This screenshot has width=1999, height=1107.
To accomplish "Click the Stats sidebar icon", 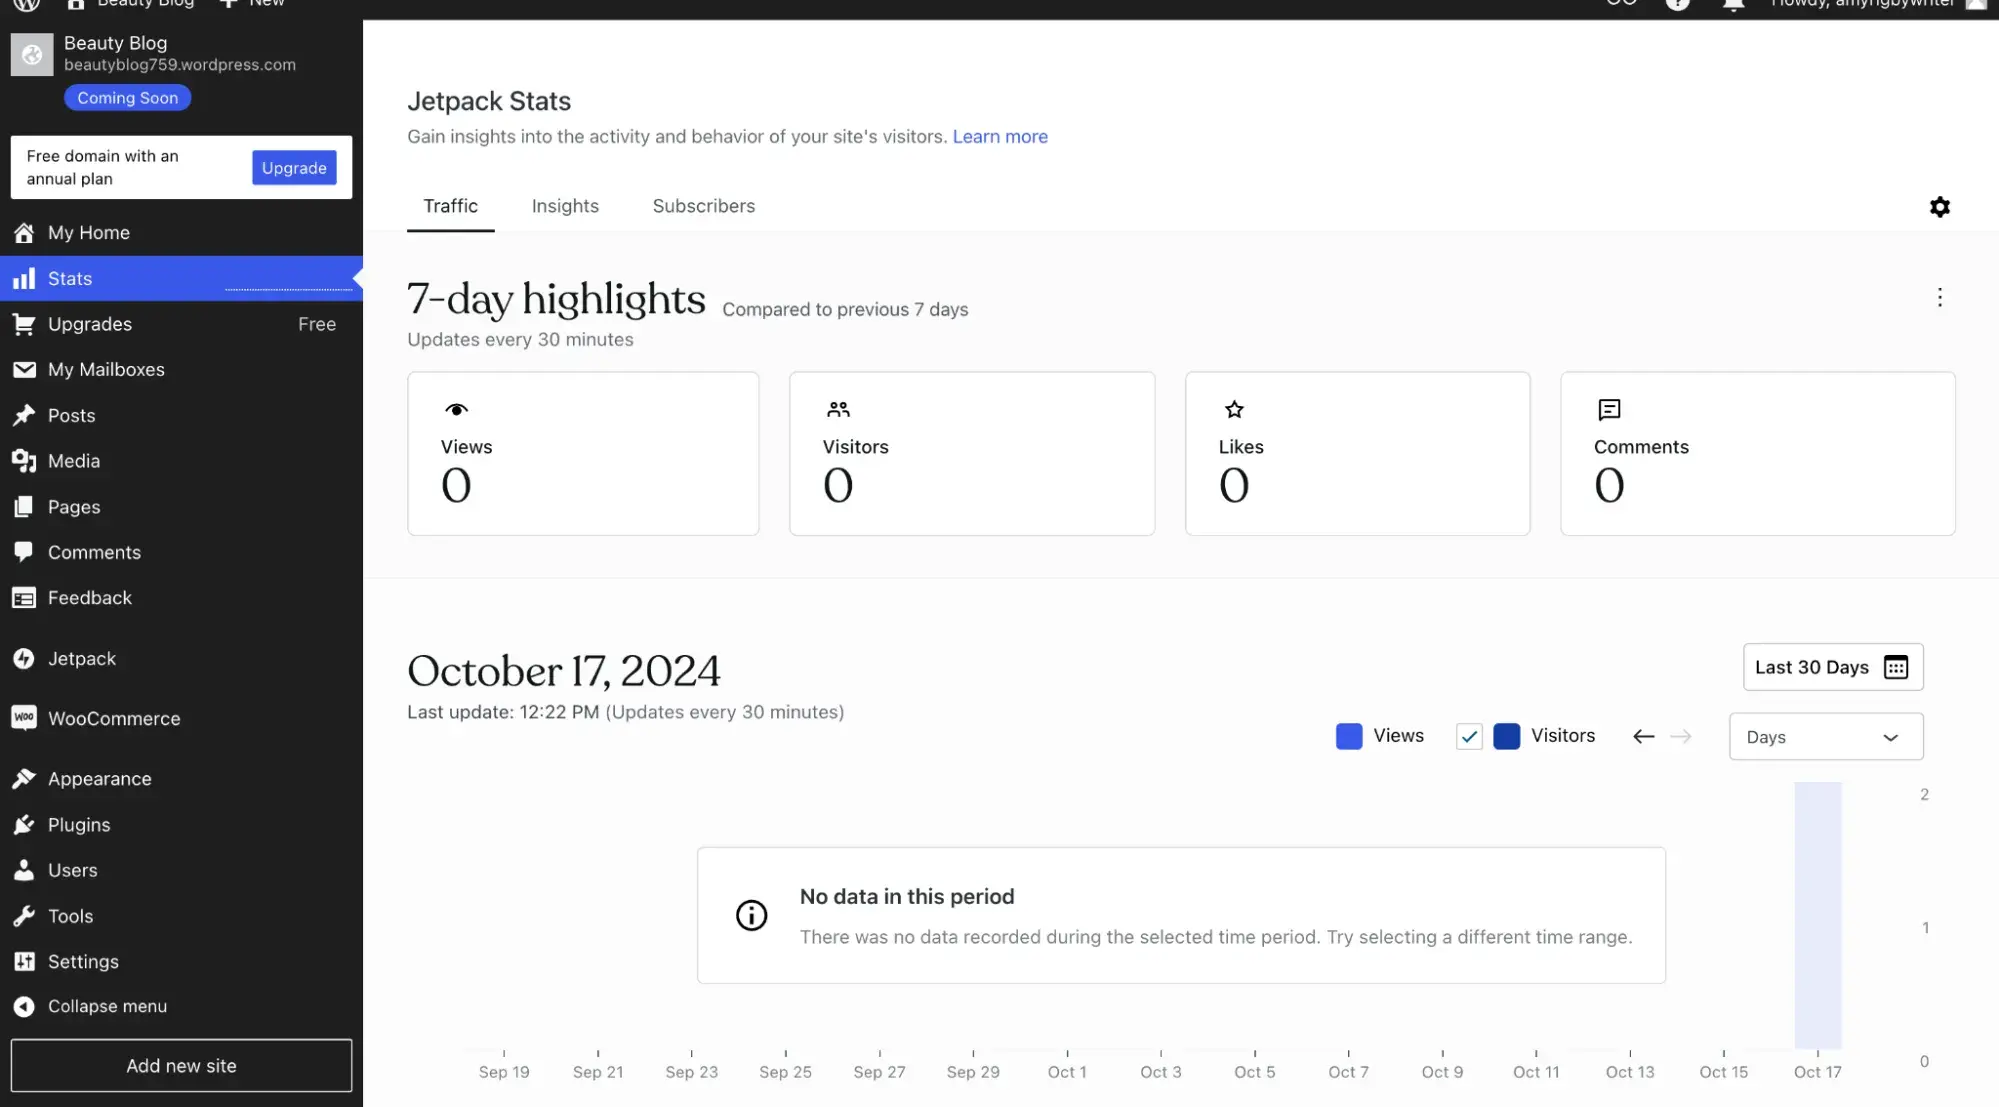I will pyautogui.click(x=23, y=278).
